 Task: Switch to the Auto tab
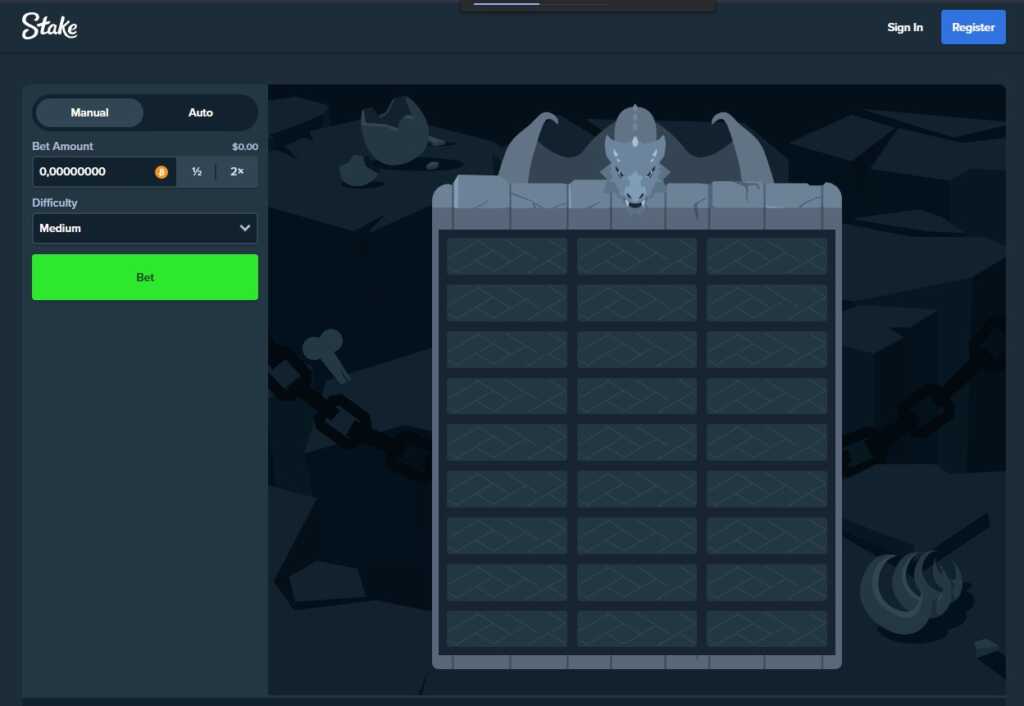click(200, 112)
